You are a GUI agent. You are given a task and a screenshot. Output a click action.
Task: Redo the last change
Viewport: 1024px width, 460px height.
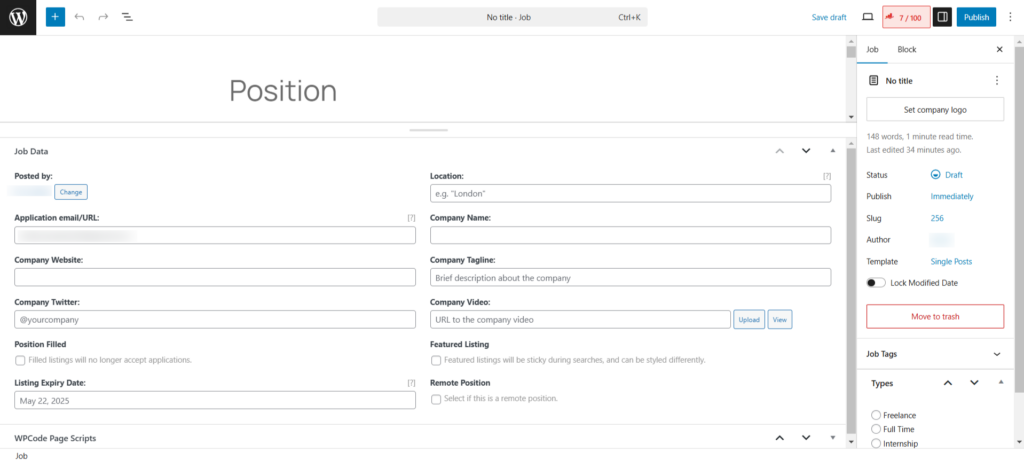pyautogui.click(x=103, y=18)
